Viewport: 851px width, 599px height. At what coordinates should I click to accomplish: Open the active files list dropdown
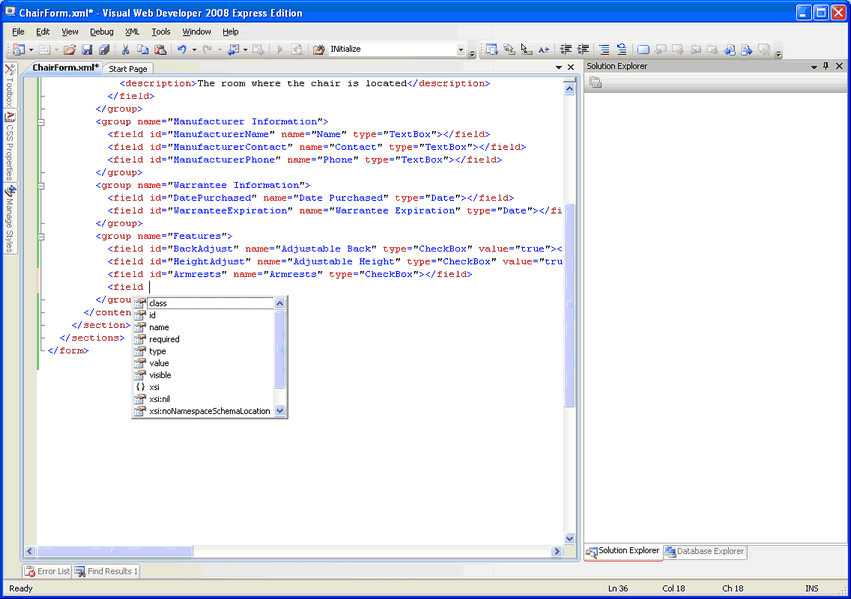point(558,67)
